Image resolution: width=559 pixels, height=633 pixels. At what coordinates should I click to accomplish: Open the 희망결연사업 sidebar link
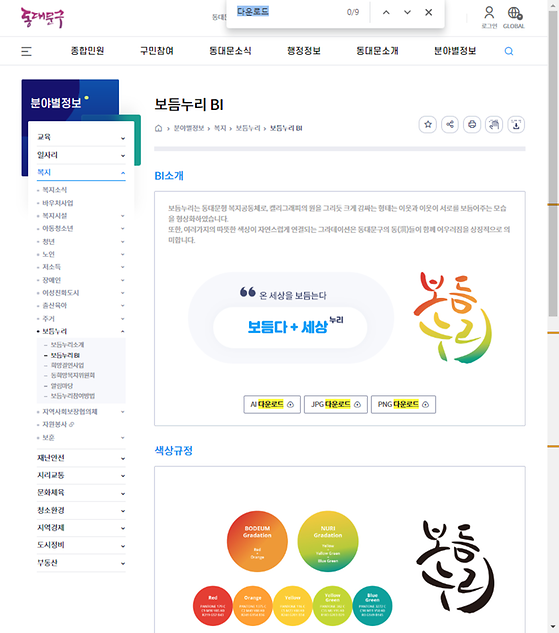pyautogui.click(x=67, y=365)
